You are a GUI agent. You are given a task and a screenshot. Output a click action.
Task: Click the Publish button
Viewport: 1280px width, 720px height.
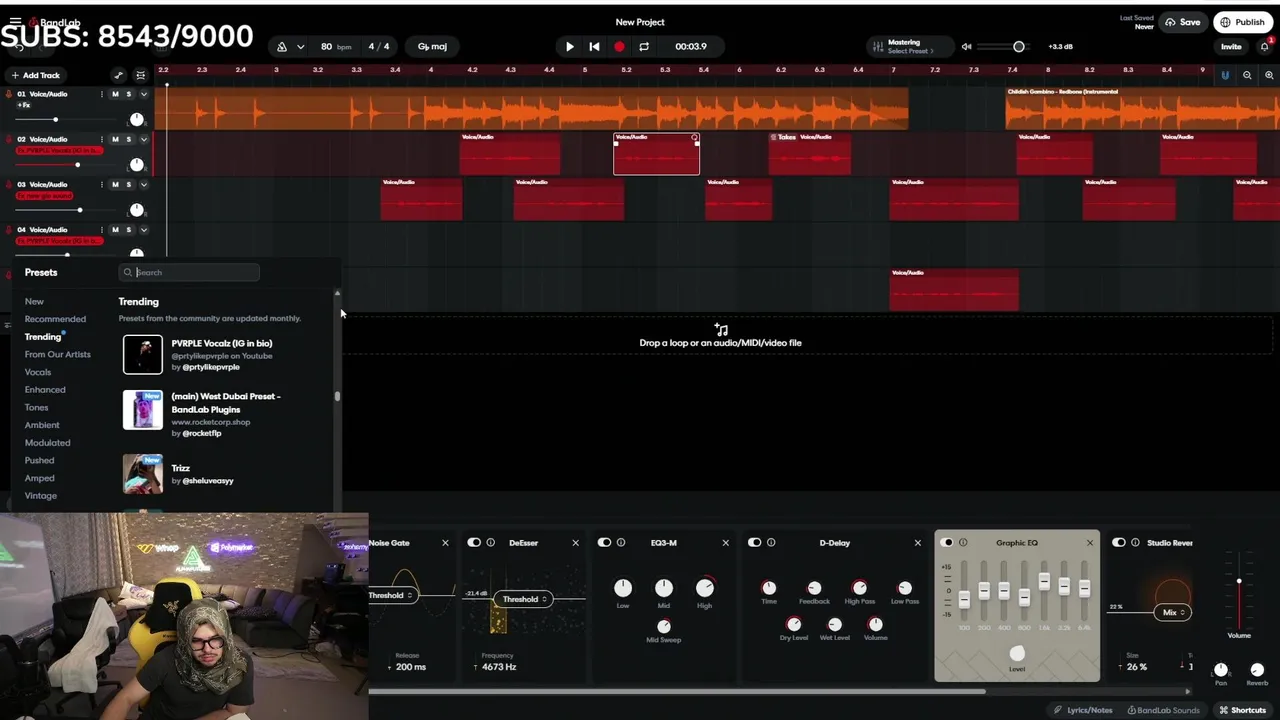1242,22
